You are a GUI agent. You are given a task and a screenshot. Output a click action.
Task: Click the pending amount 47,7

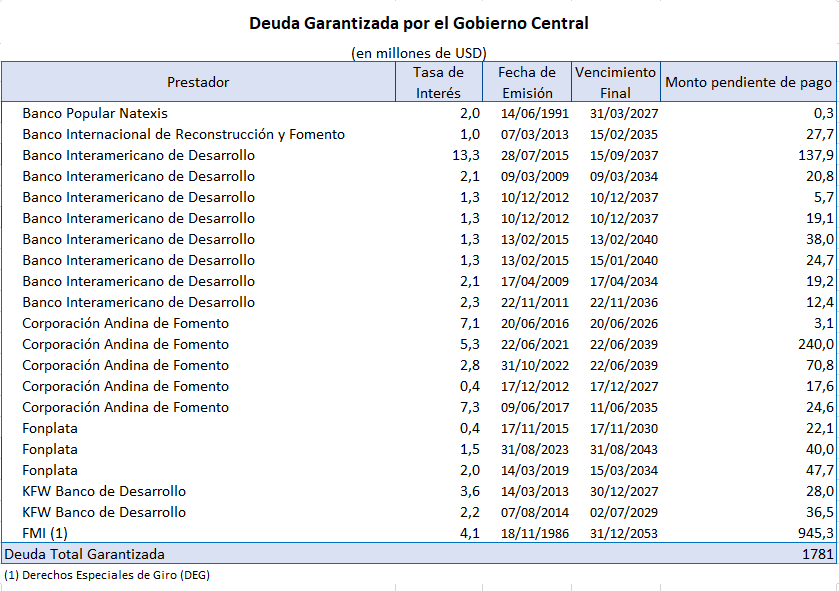[820, 470]
